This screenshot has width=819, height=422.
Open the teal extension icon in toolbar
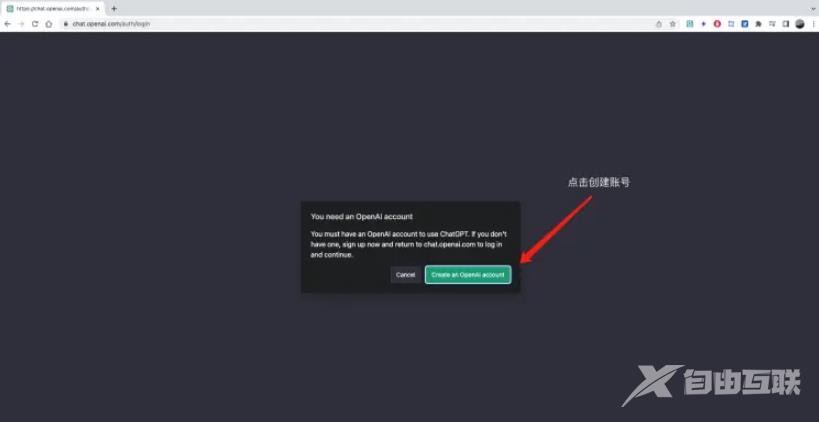[689, 24]
